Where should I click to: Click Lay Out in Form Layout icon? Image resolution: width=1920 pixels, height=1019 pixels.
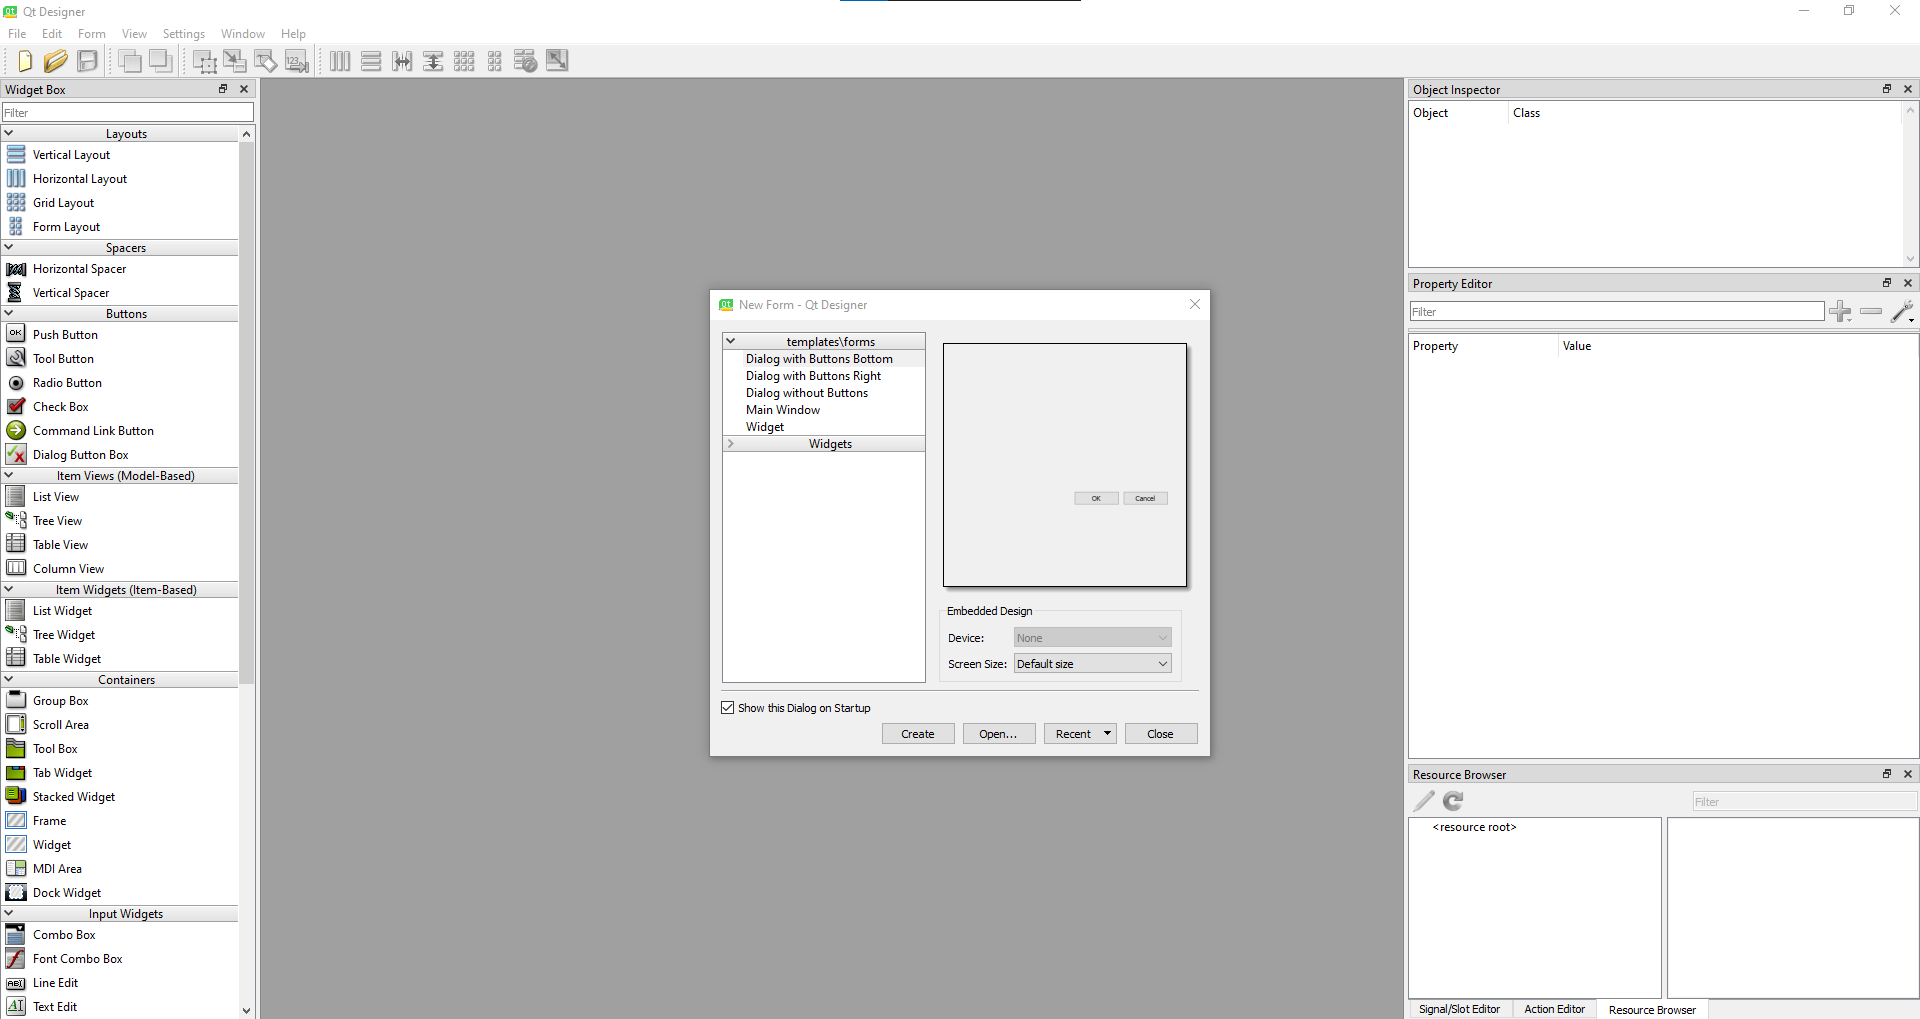click(495, 61)
